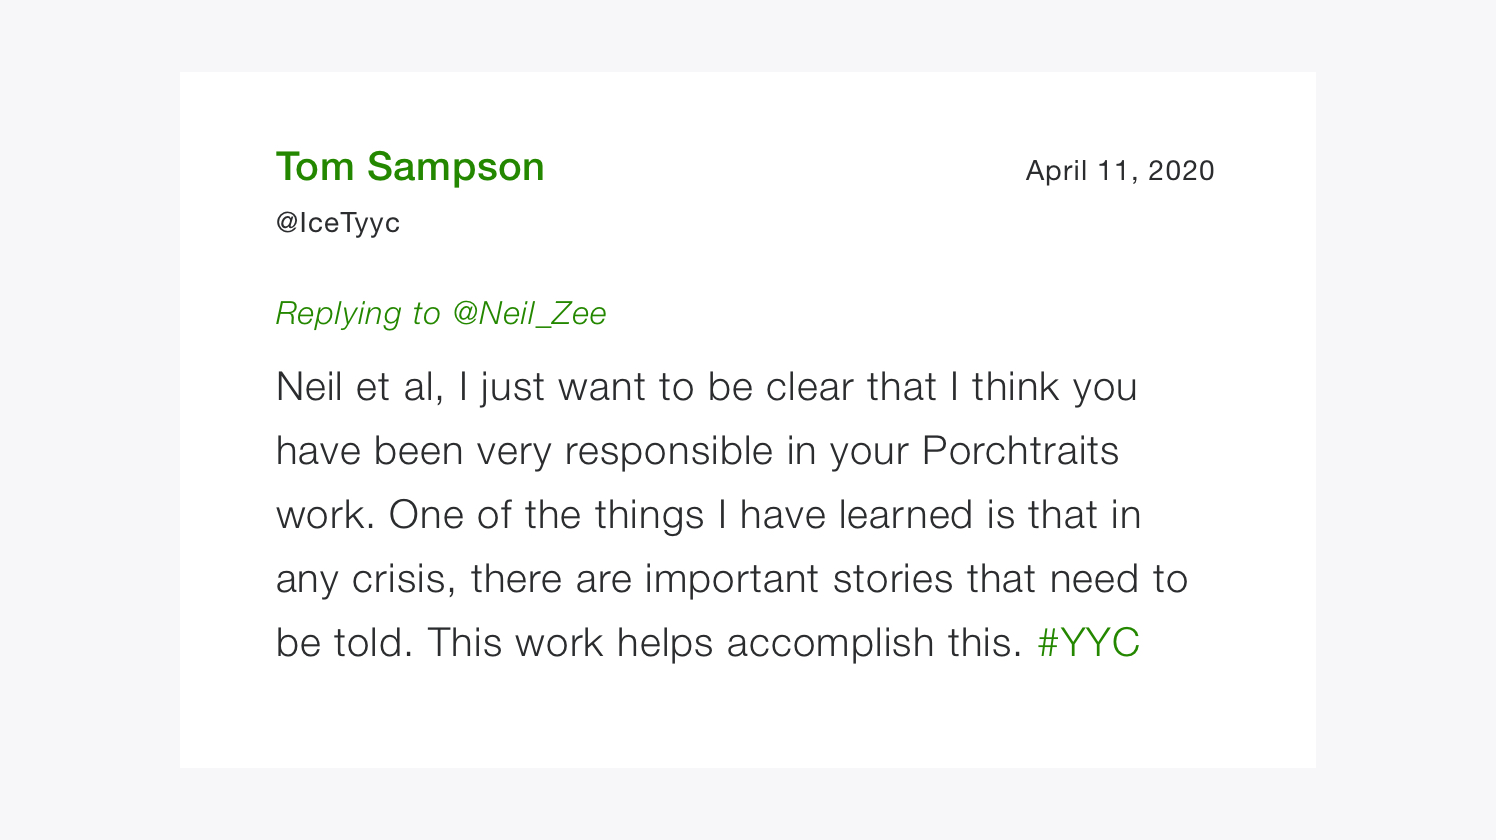Open the April 11, 2020 timestamp

[x=1120, y=171]
